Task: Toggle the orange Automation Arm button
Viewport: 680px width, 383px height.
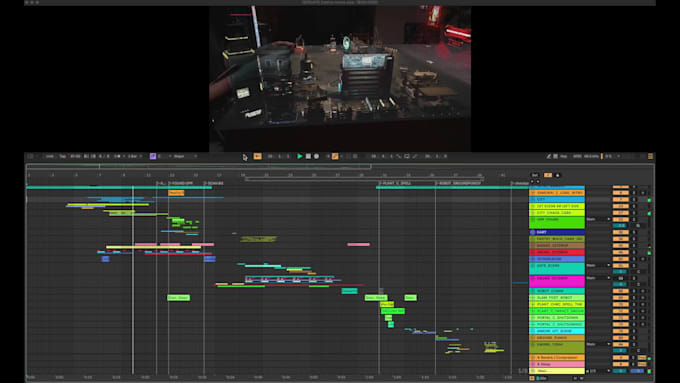Action: point(335,156)
